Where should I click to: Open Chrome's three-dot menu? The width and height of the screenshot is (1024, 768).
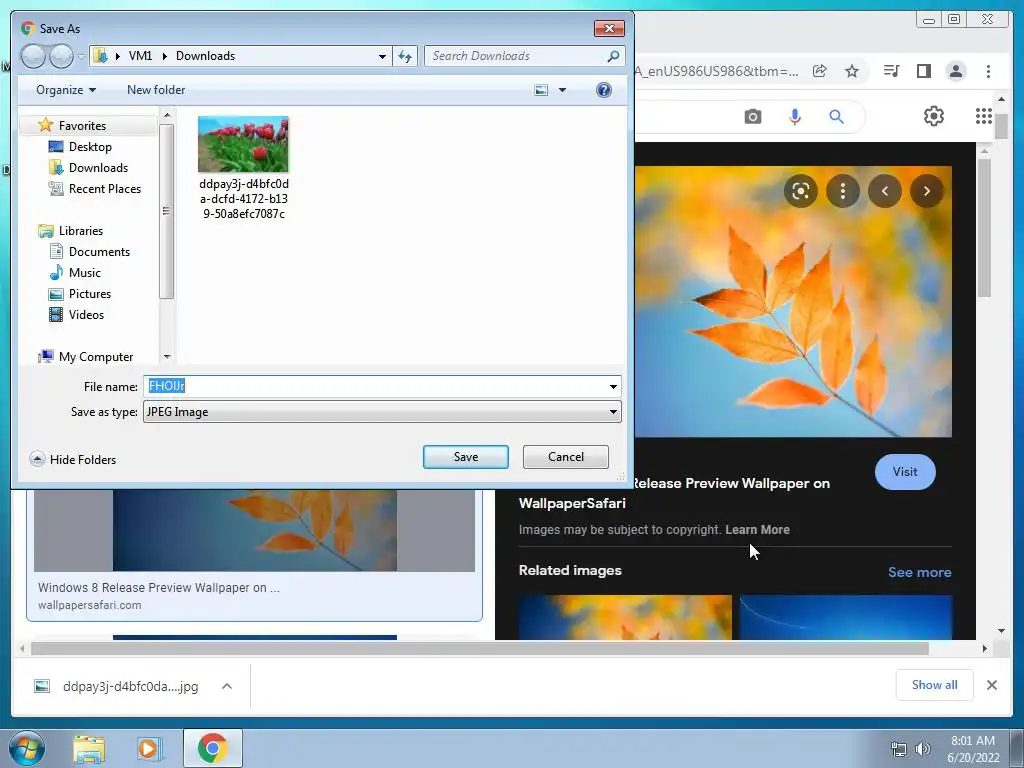988,71
